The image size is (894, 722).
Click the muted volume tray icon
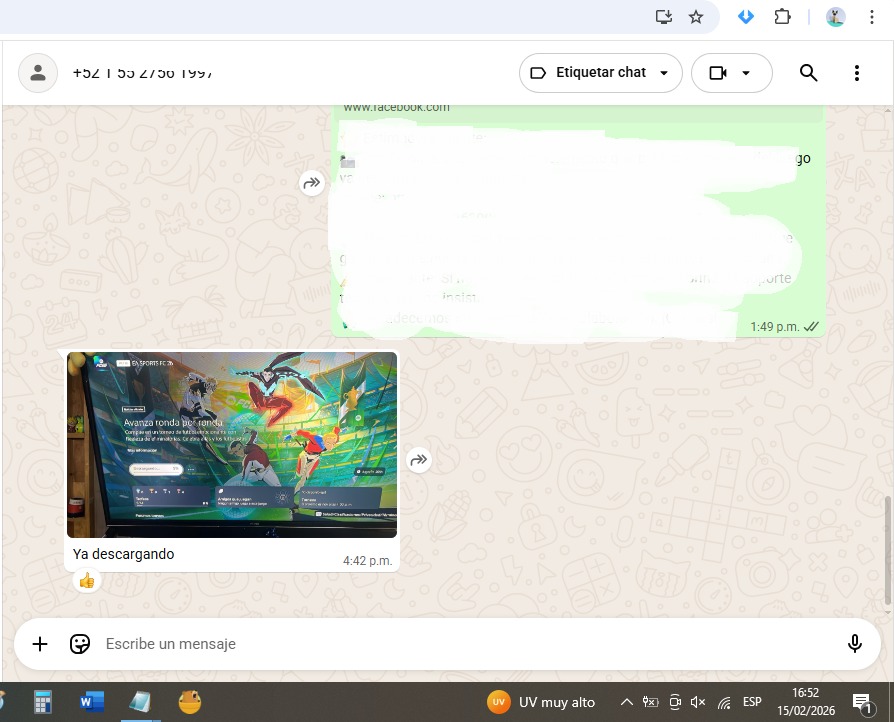[x=698, y=702]
